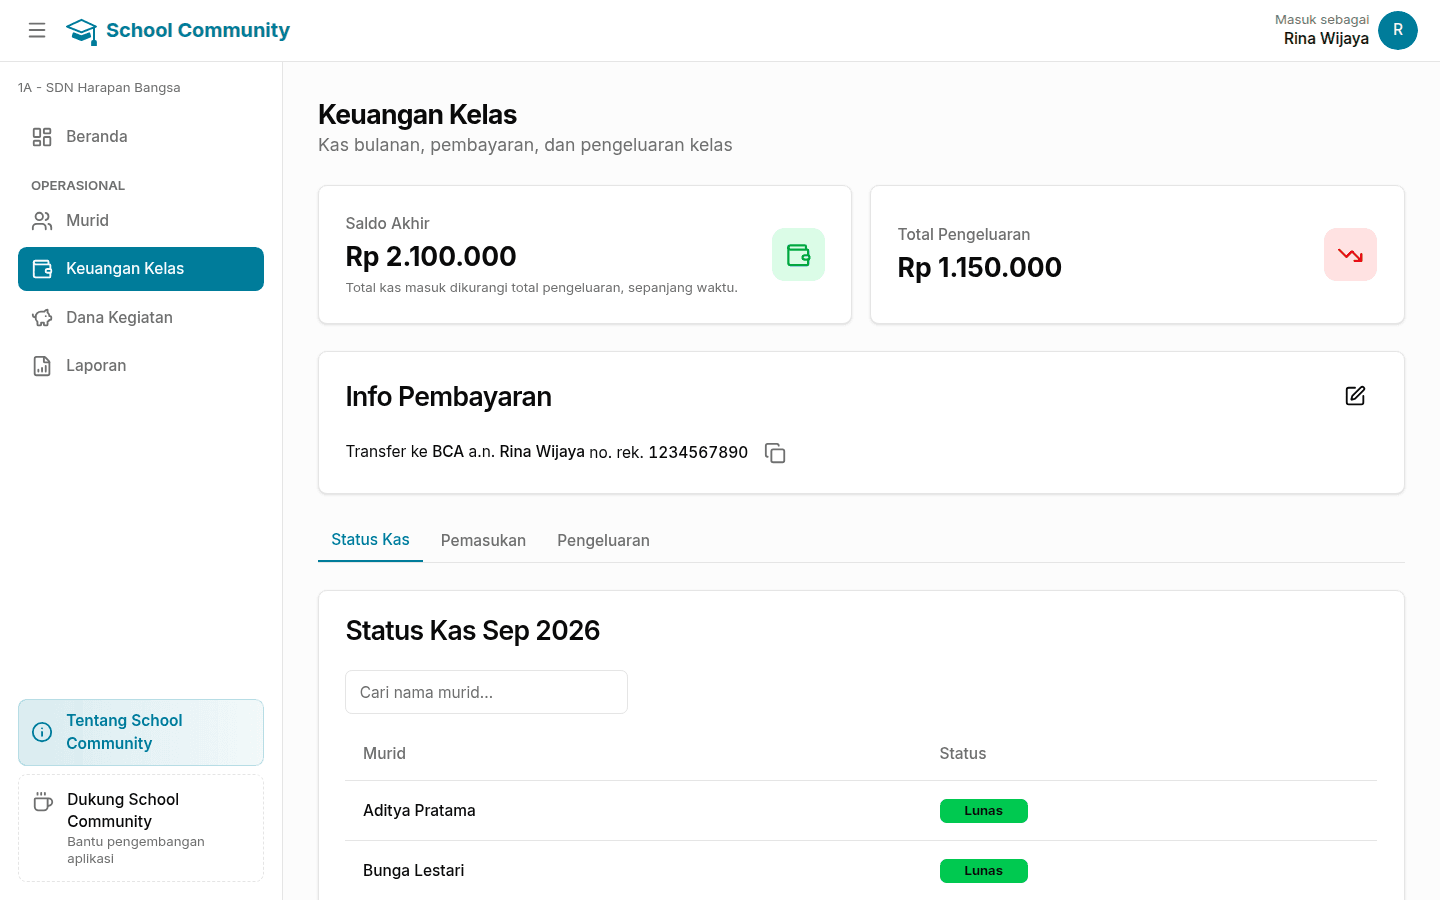
Task: Click the info icon beside Tentang School Community
Action: tap(42, 732)
